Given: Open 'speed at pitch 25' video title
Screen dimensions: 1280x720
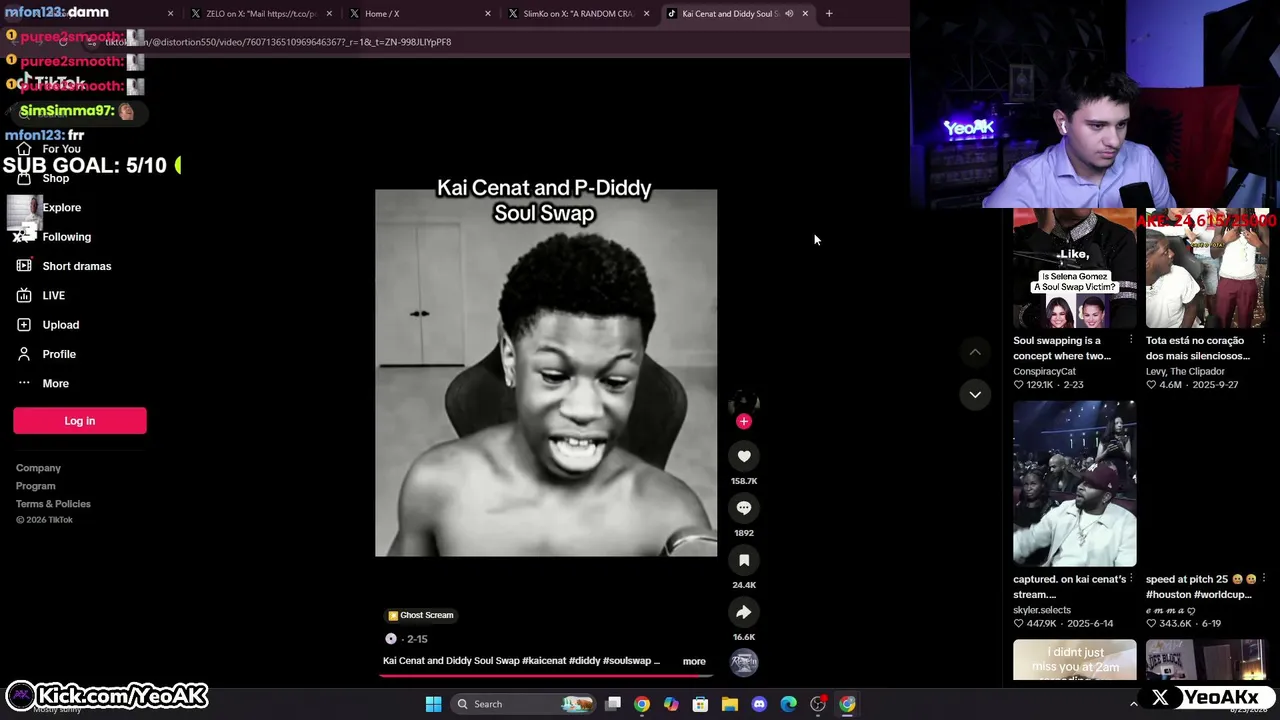Looking at the screenshot, I should pyautogui.click(x=1199, y=587).
